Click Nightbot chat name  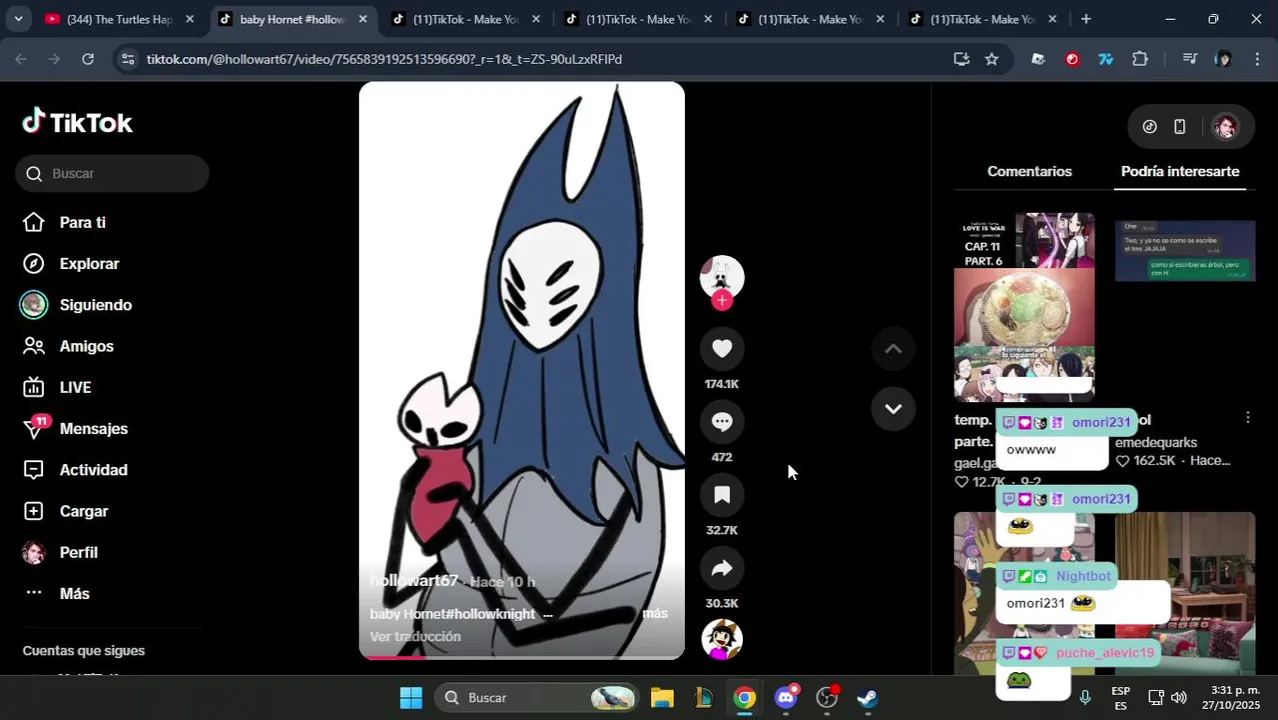[x=1083, y=576]
